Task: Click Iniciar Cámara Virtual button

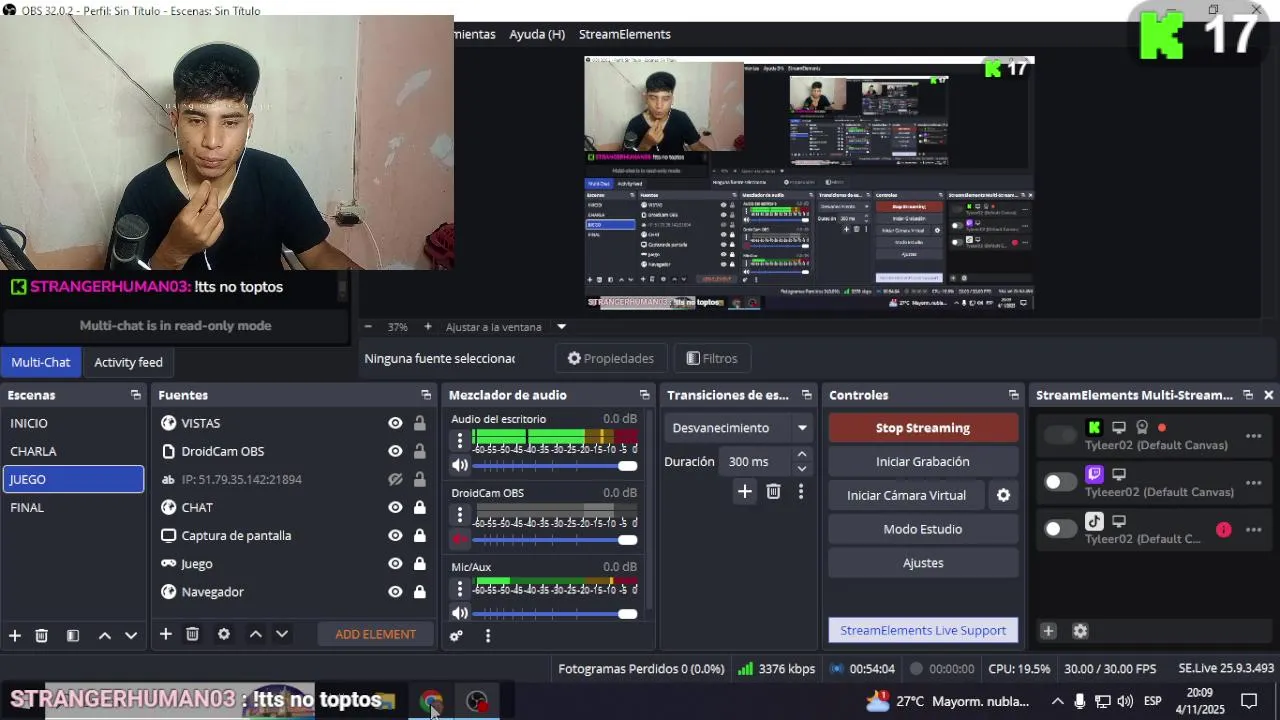Action: click(x=907, y=495)
